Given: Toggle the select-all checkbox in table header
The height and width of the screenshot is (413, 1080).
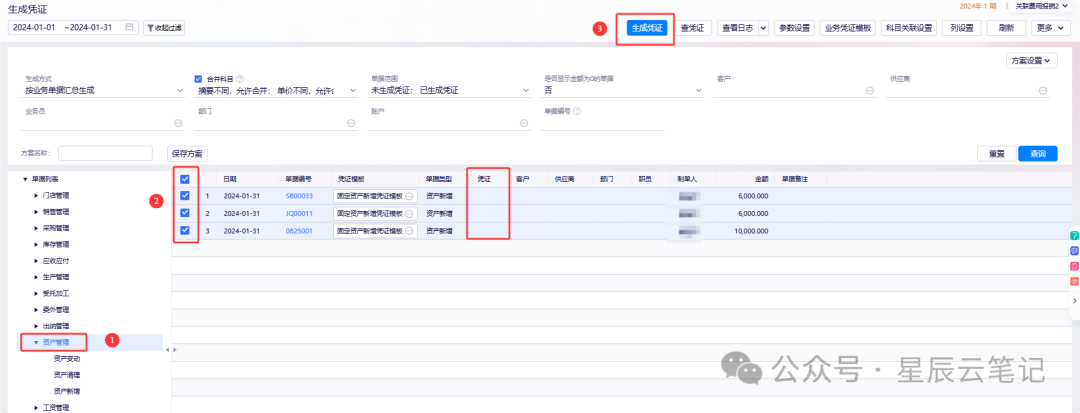Looking at the screenshot, I should point(185,179).
